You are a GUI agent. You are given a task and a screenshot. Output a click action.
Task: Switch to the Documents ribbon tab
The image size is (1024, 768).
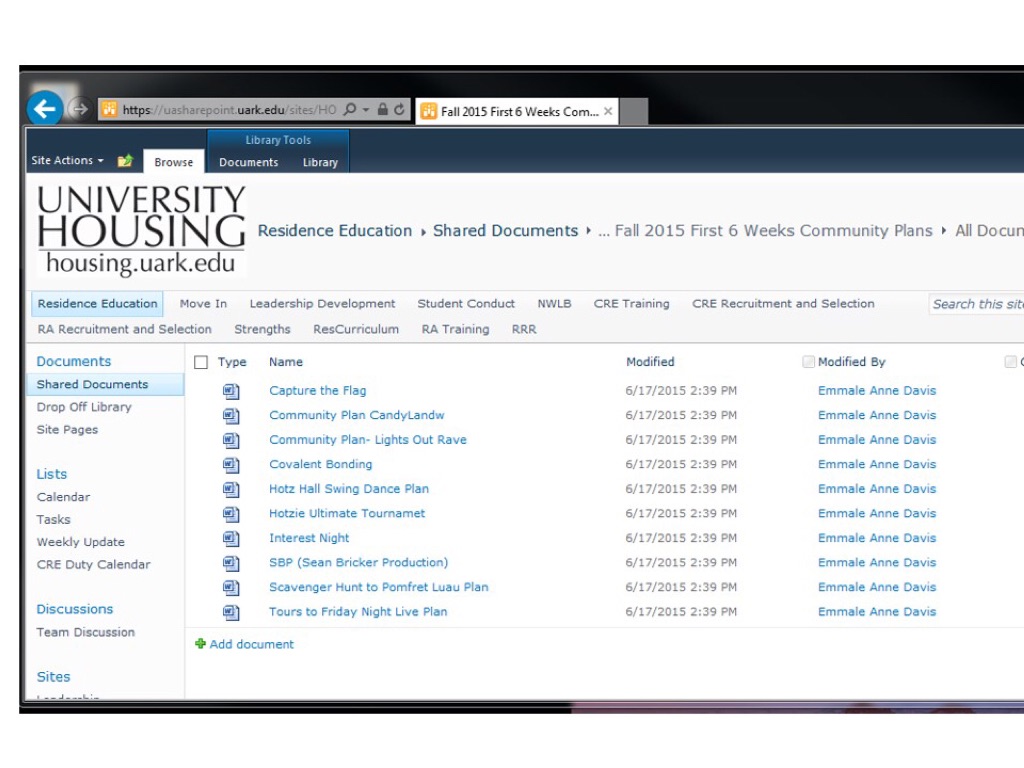pyautogui.click(x=248, y=162)
